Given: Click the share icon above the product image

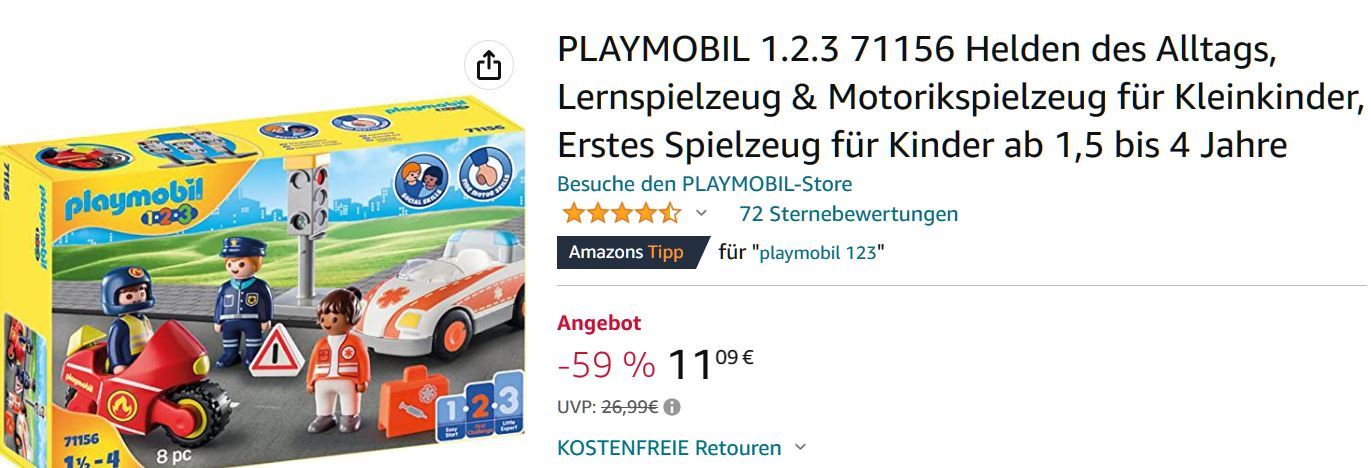Looking at the screenshot, I should tap(488, 66).
